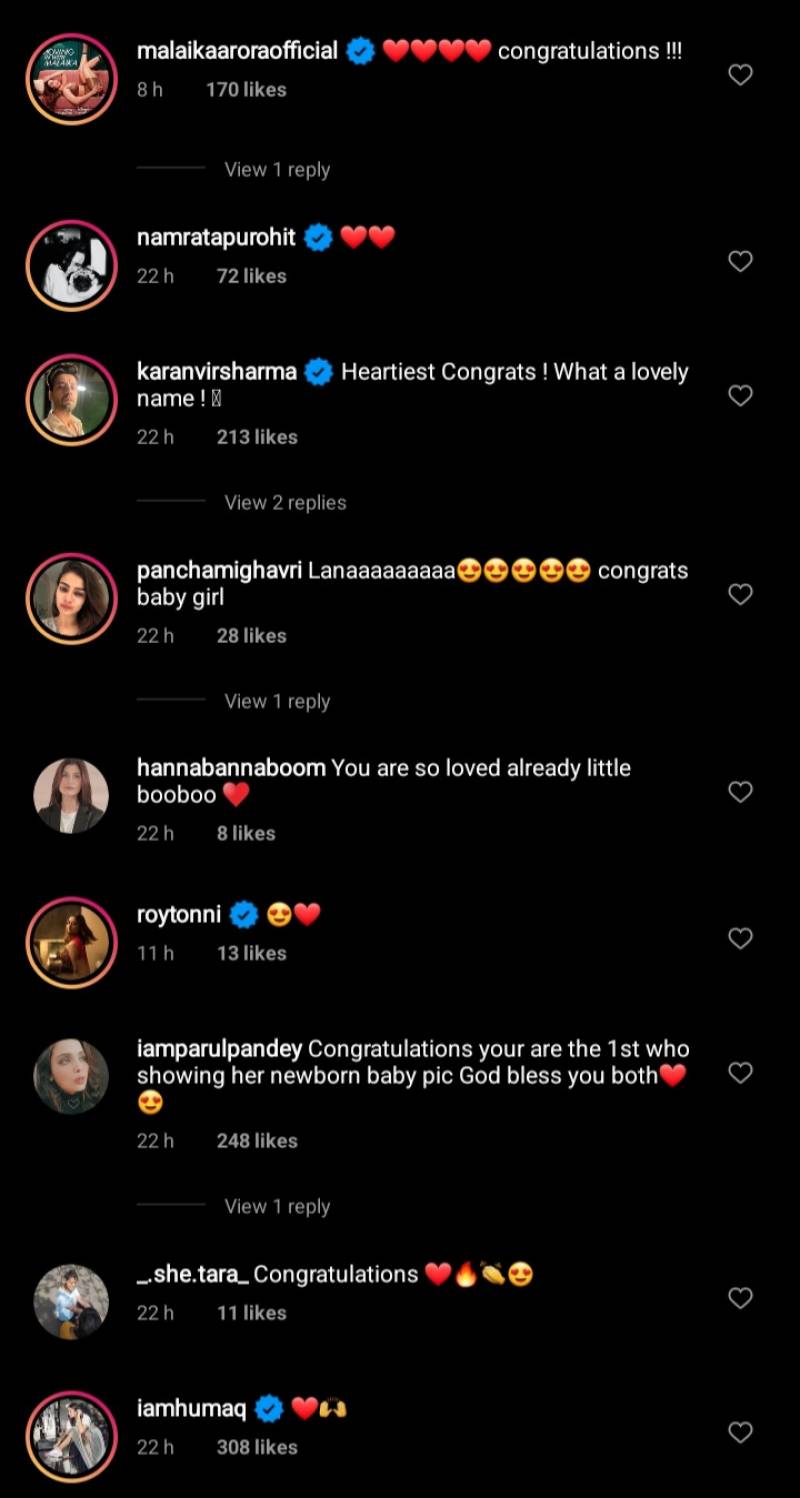The image size is (800, 1498).
Task: Open the iamhumaq username link
Action: [x=191, y=1409]
